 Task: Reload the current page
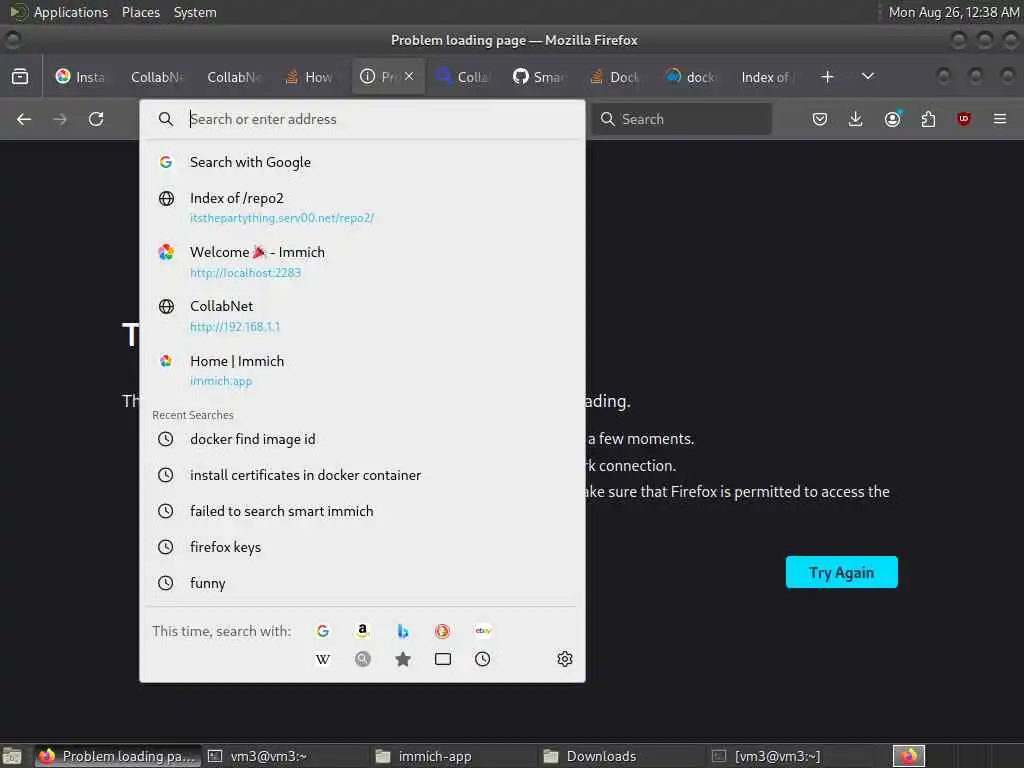[x=96, y=119]
